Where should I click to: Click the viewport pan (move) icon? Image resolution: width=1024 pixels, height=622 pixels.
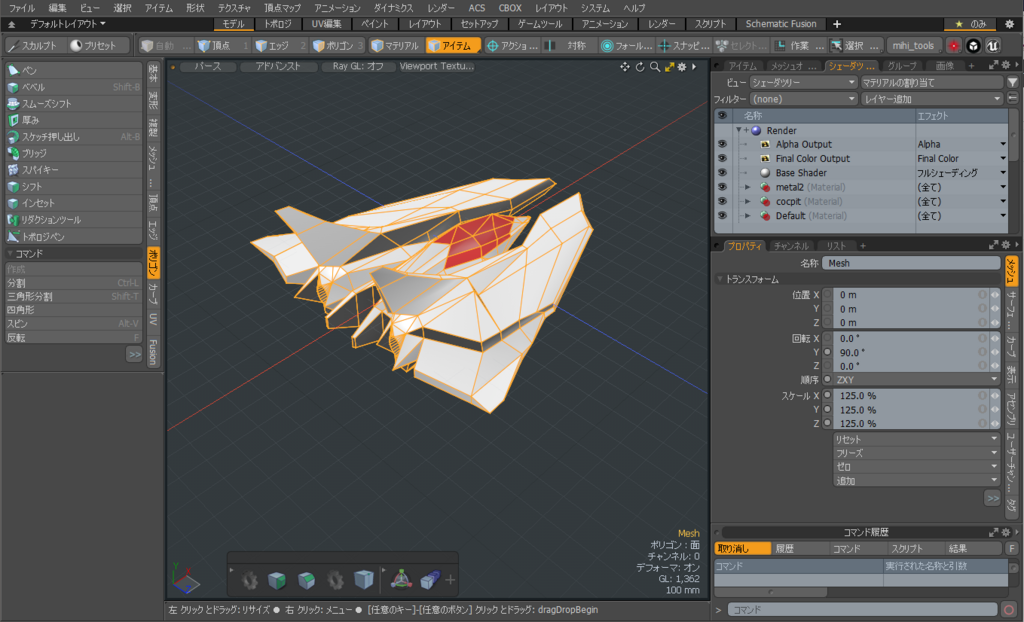[625, 67]
